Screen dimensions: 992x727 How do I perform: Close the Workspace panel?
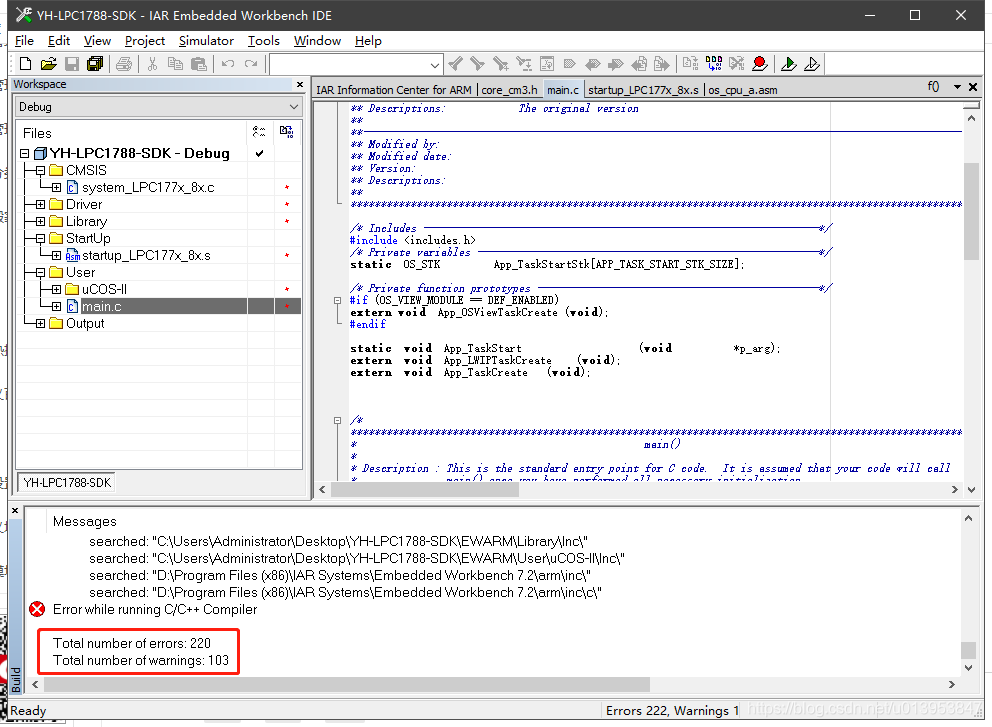coord(300,84)
